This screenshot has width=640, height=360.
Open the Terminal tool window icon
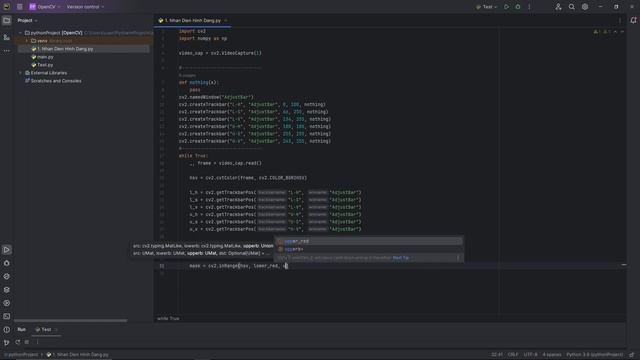point(7,316)
